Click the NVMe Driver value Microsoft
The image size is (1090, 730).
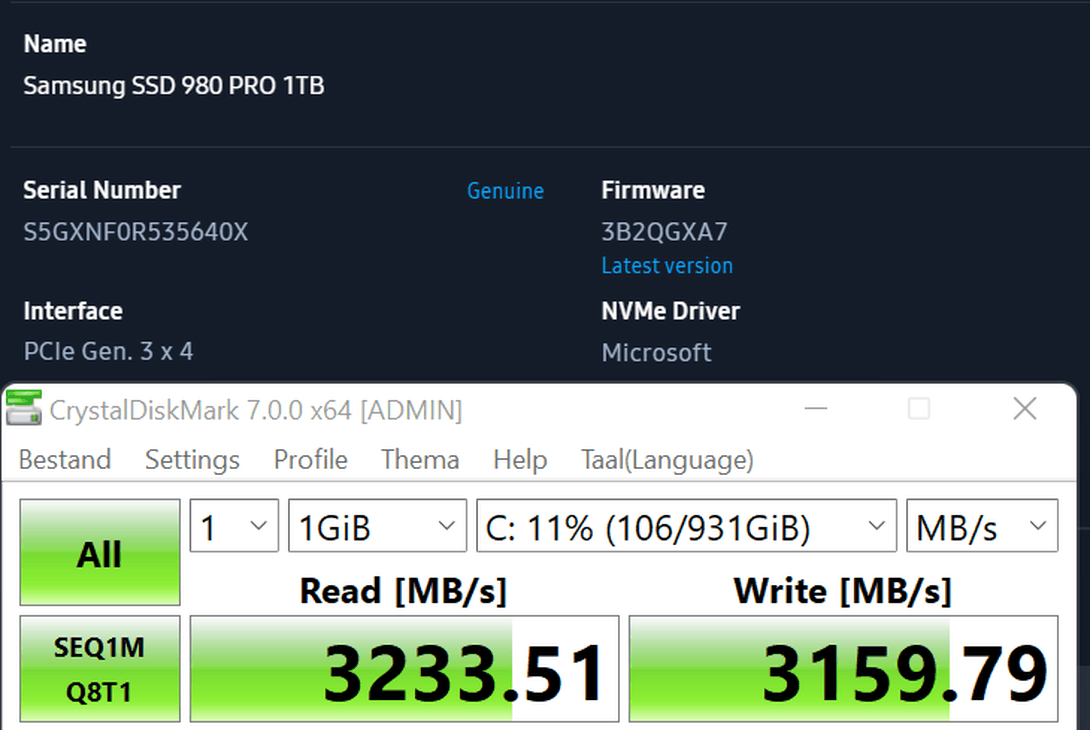click(656, 352)
